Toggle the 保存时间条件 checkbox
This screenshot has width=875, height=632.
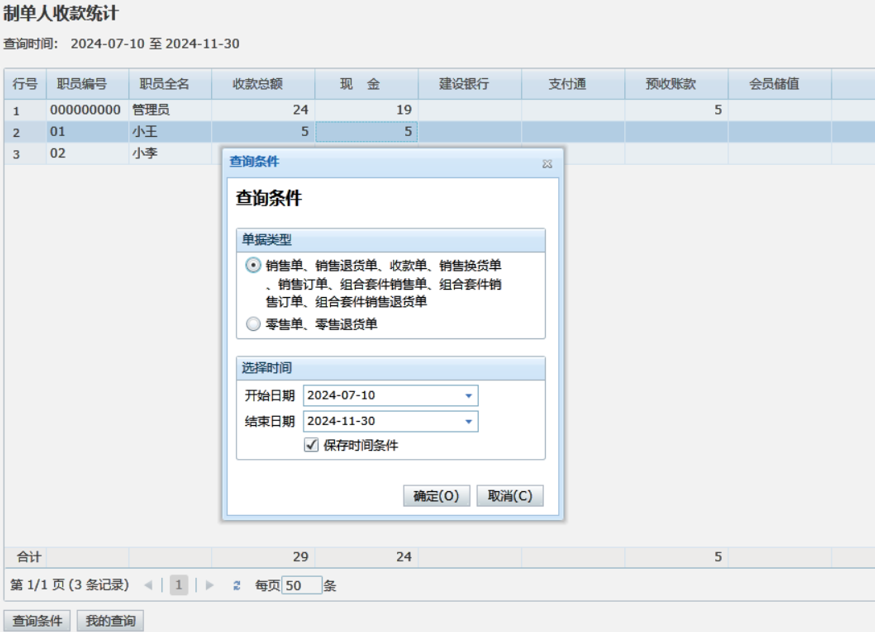click(312, 445)
